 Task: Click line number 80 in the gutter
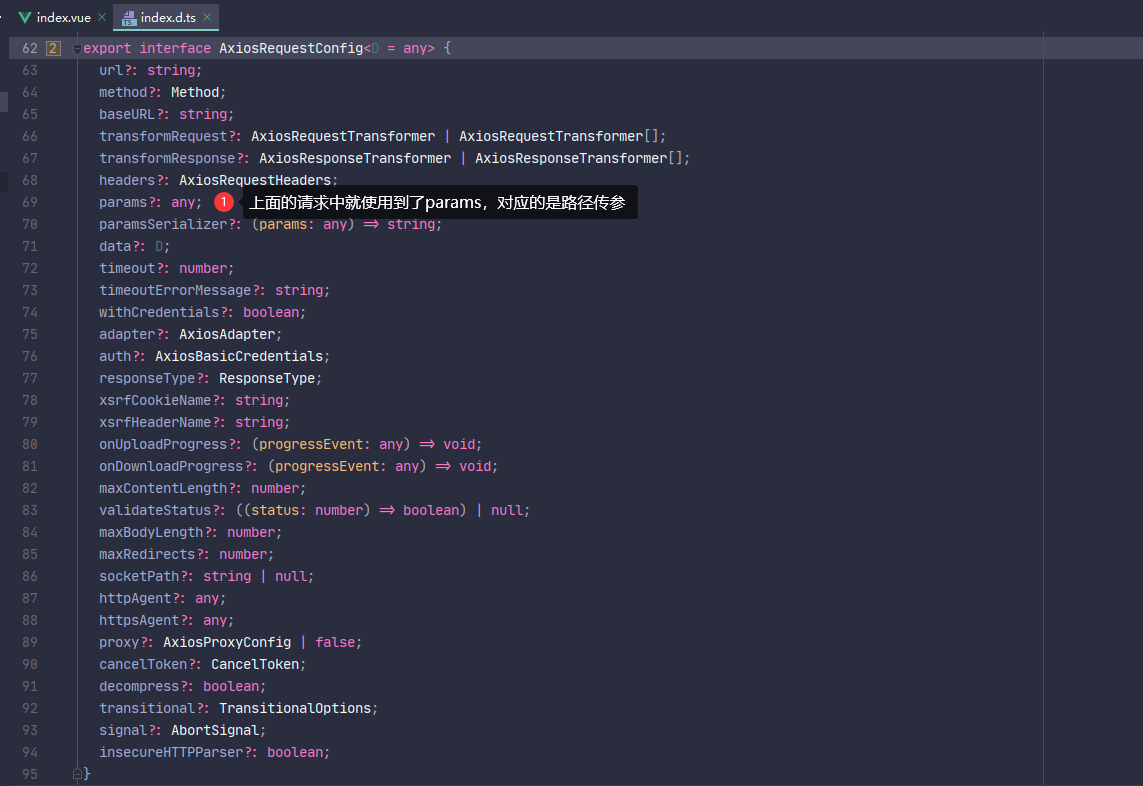point(30,444)
